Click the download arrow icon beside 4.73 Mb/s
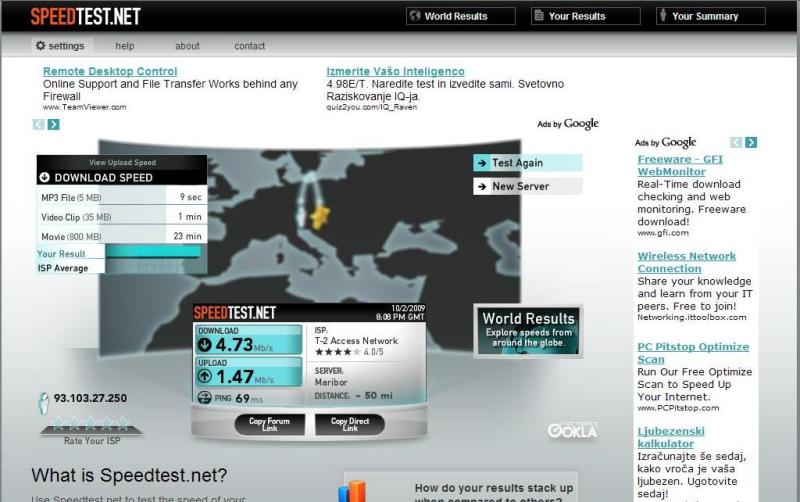The height and width of the screenshot is (502, 800). click(x=206, y=346)
